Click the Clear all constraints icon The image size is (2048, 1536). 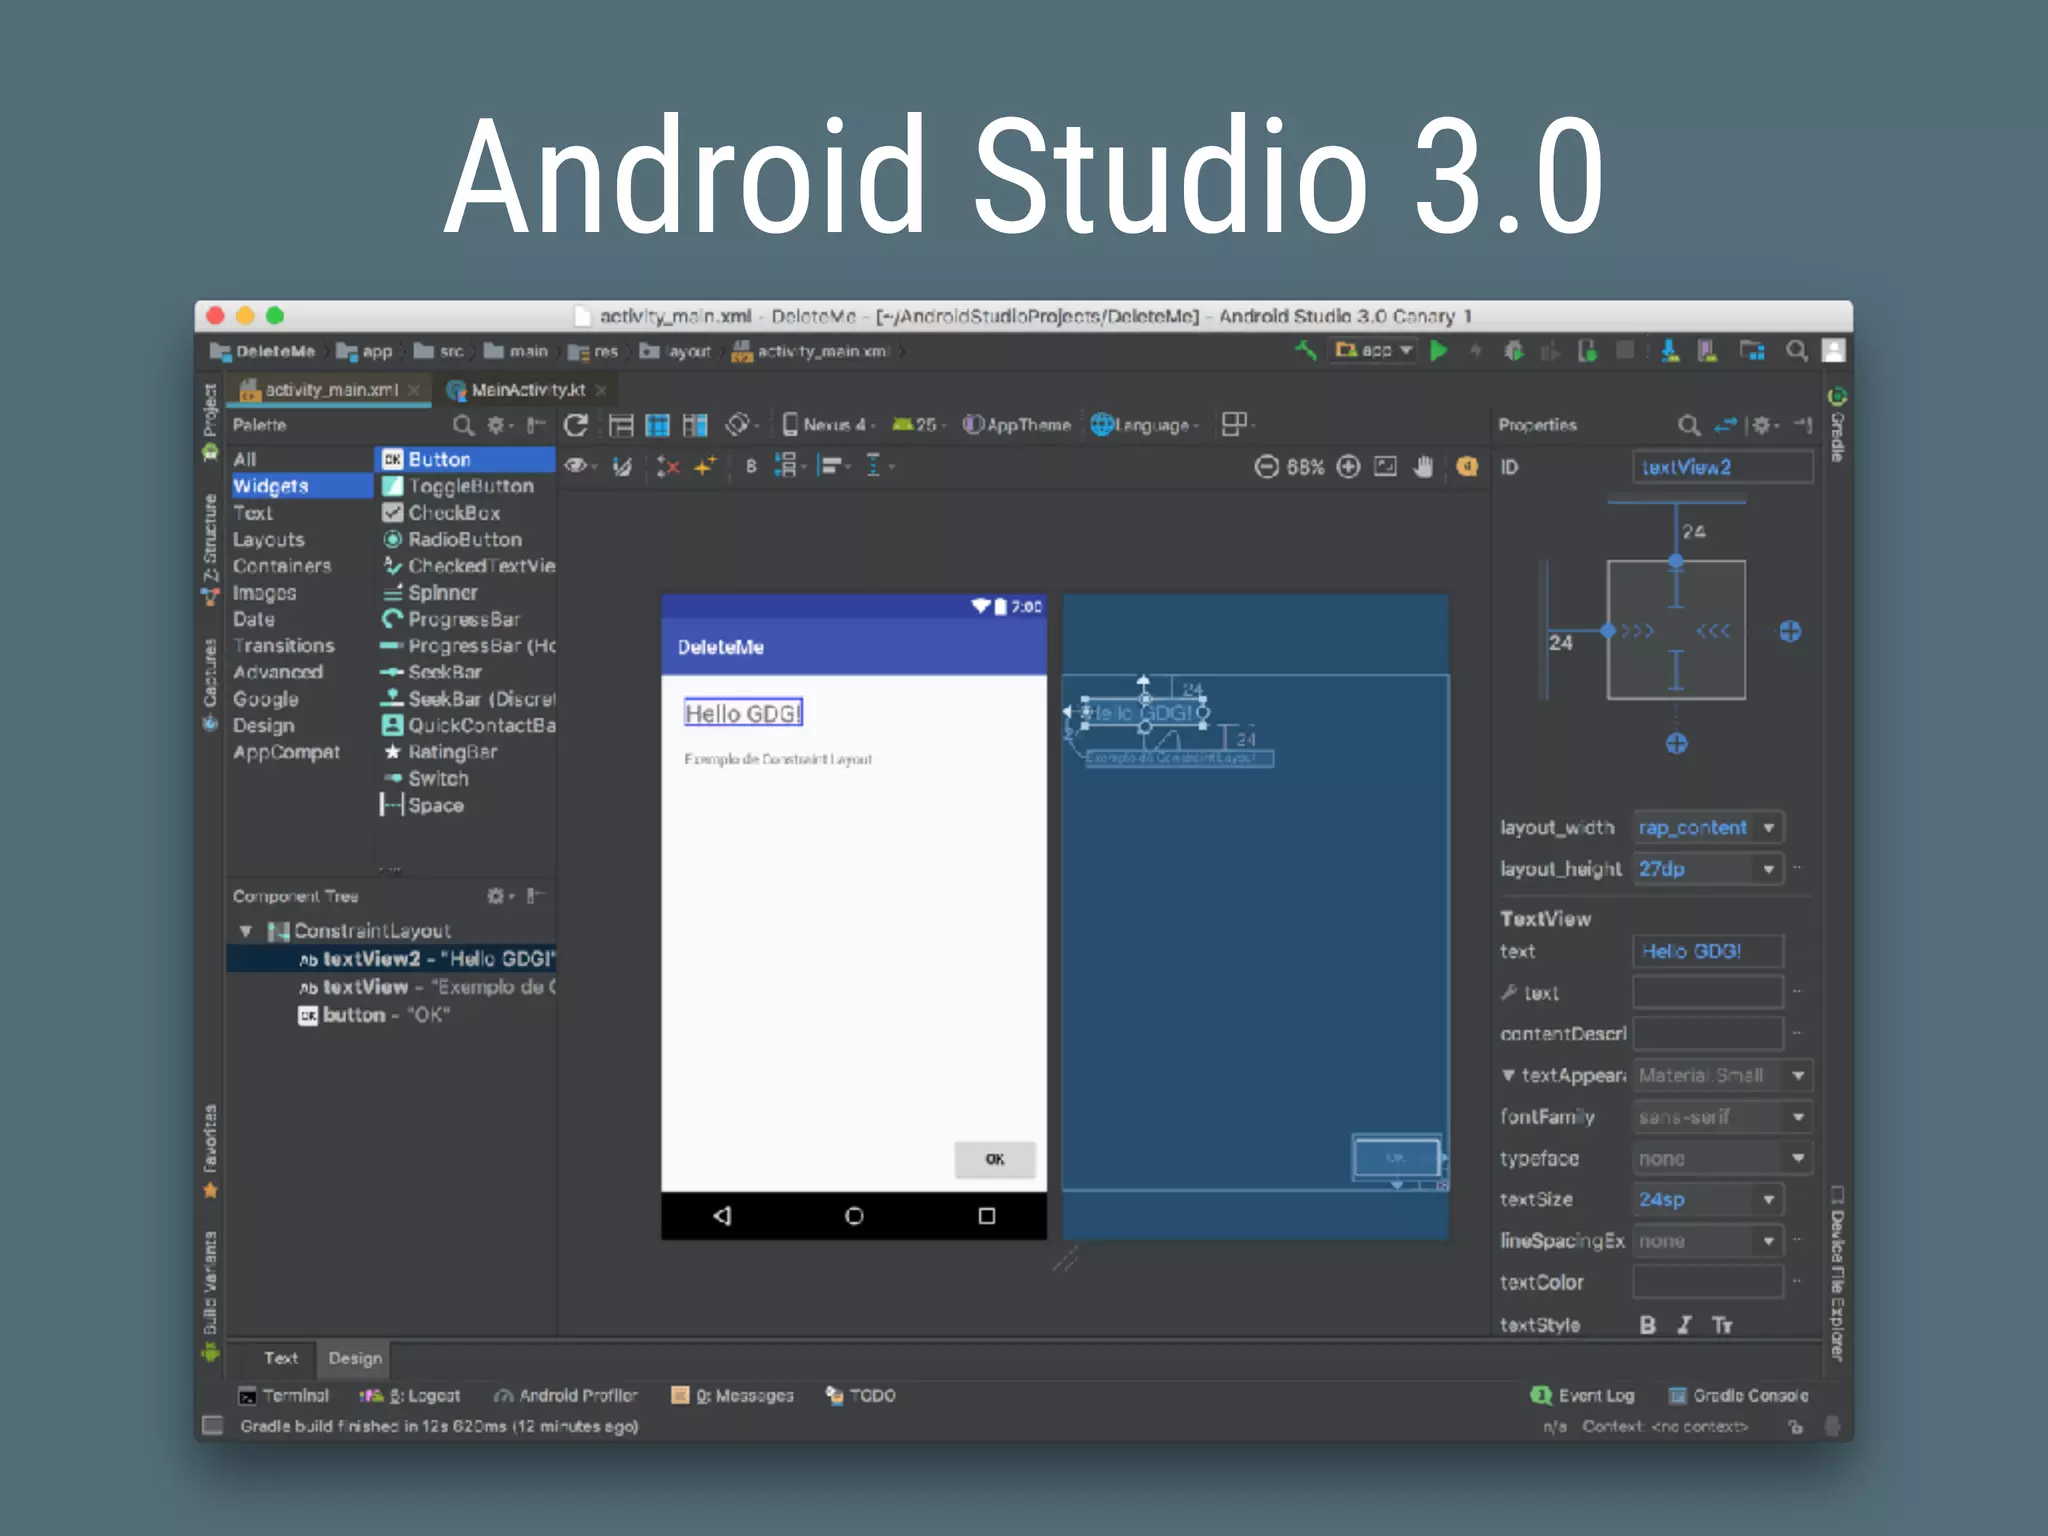tap(667, 466)
